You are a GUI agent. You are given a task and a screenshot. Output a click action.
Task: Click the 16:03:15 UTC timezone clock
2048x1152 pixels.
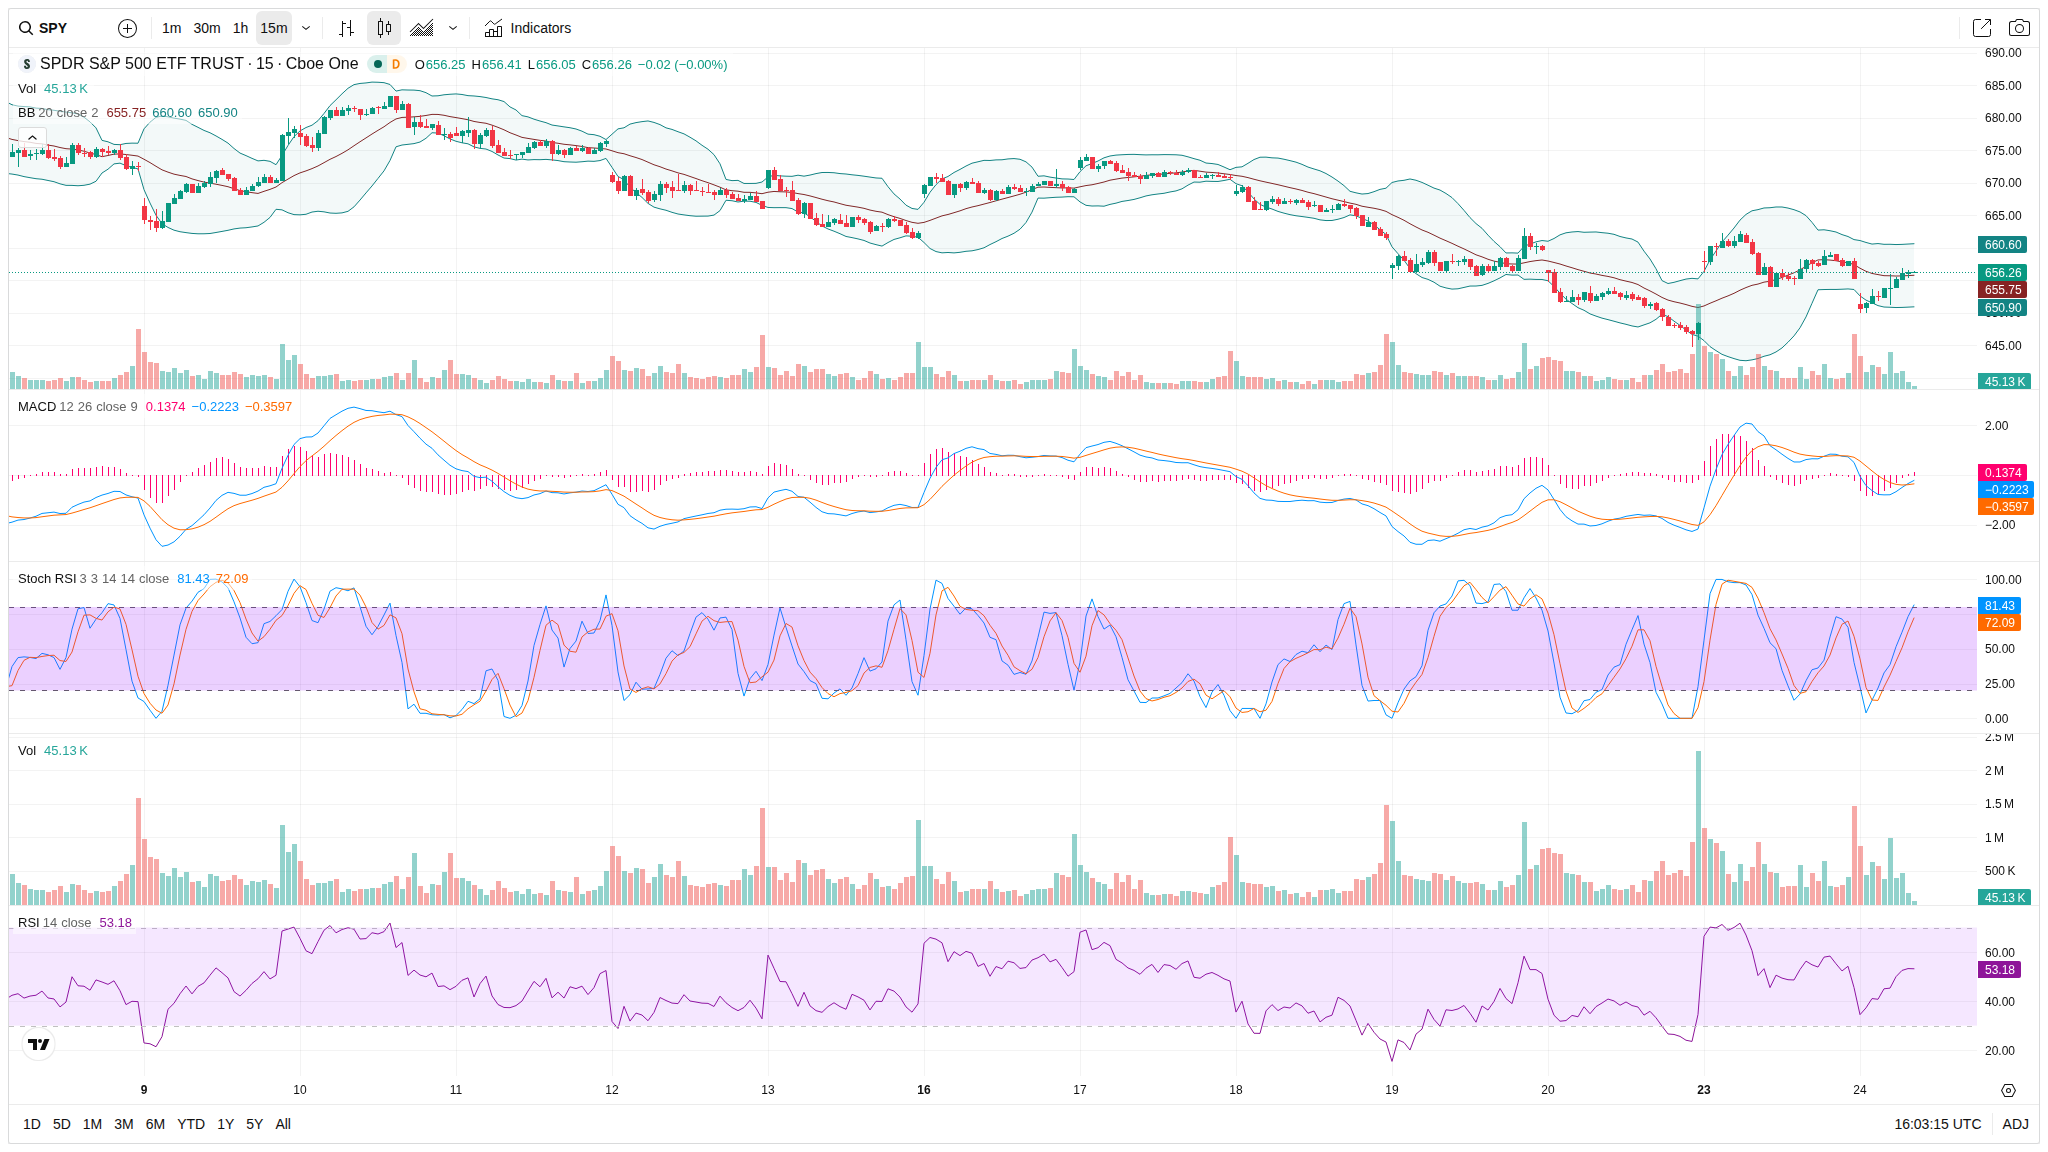[x=1937, y=1124]
